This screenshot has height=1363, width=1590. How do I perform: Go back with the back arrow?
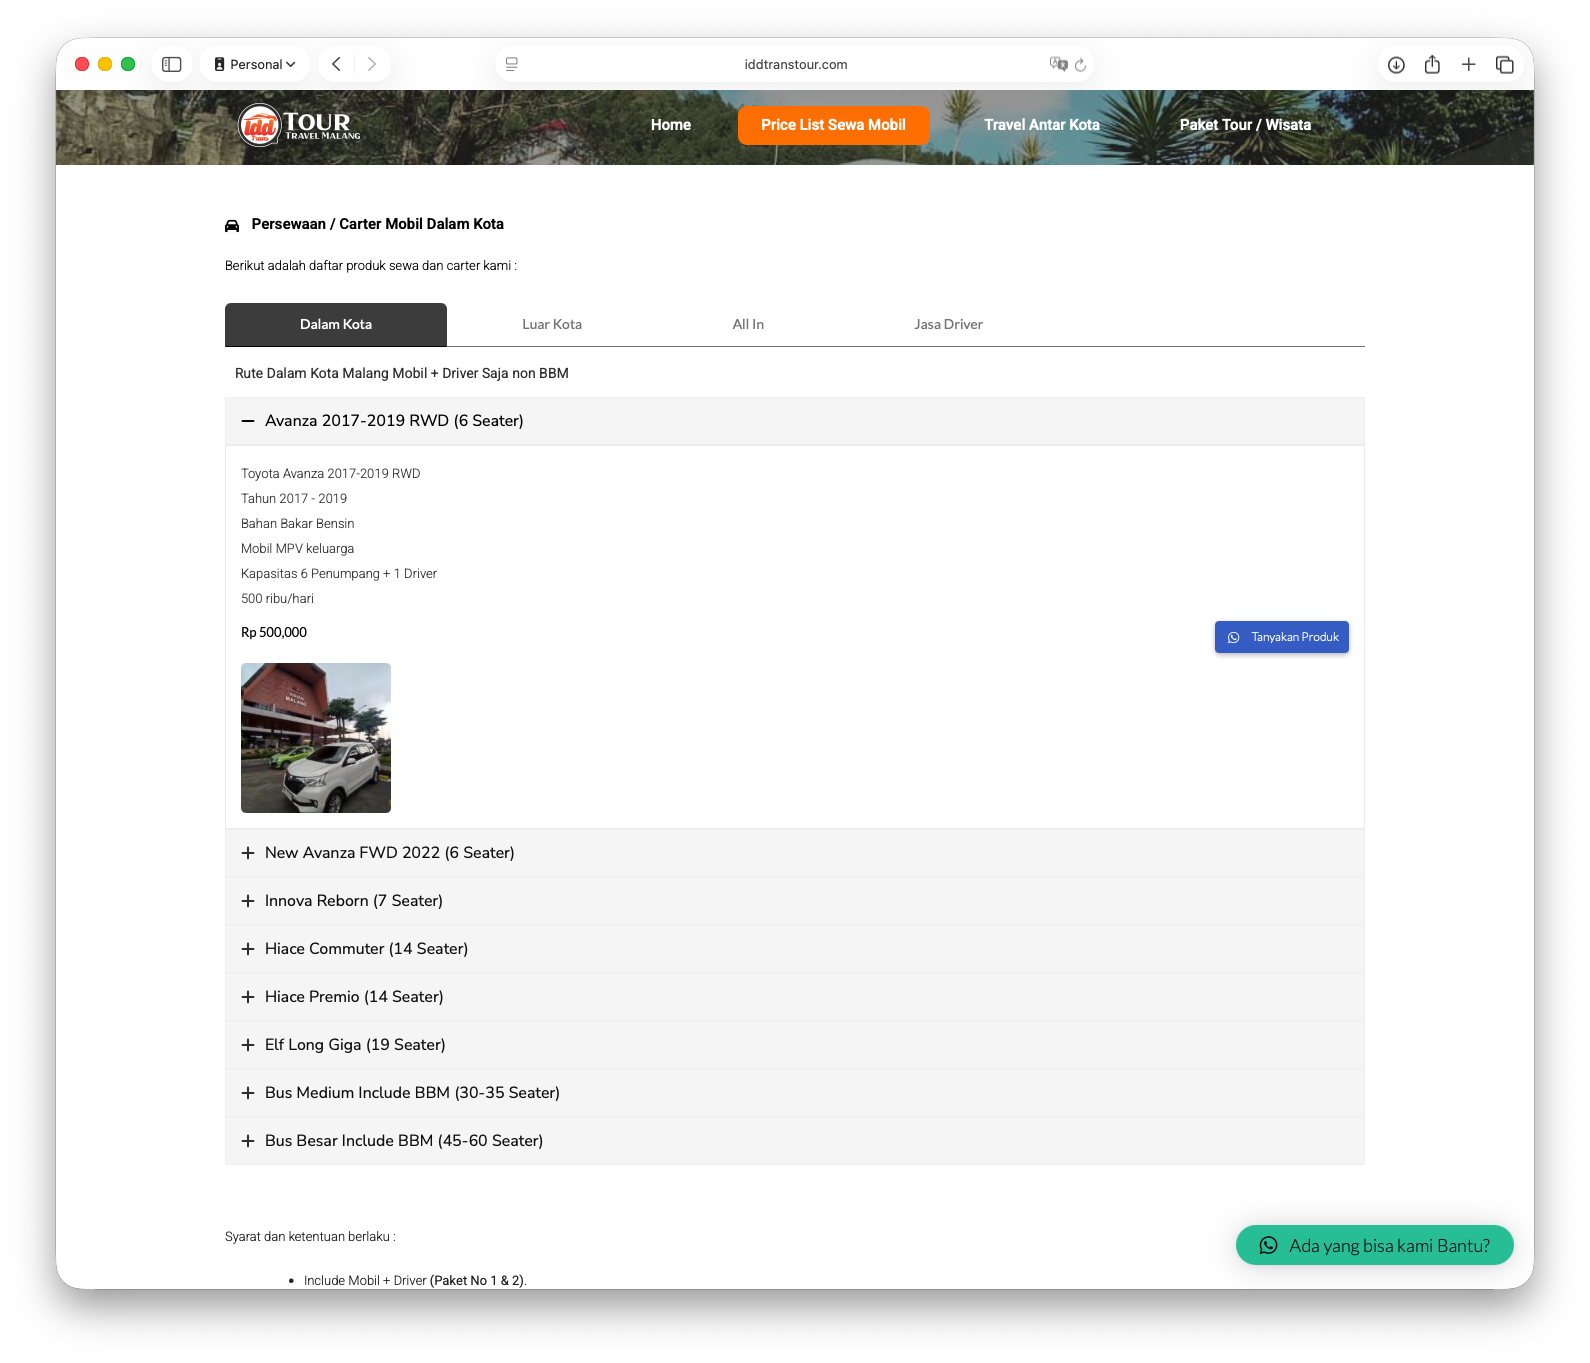click(x=337, y=64)
